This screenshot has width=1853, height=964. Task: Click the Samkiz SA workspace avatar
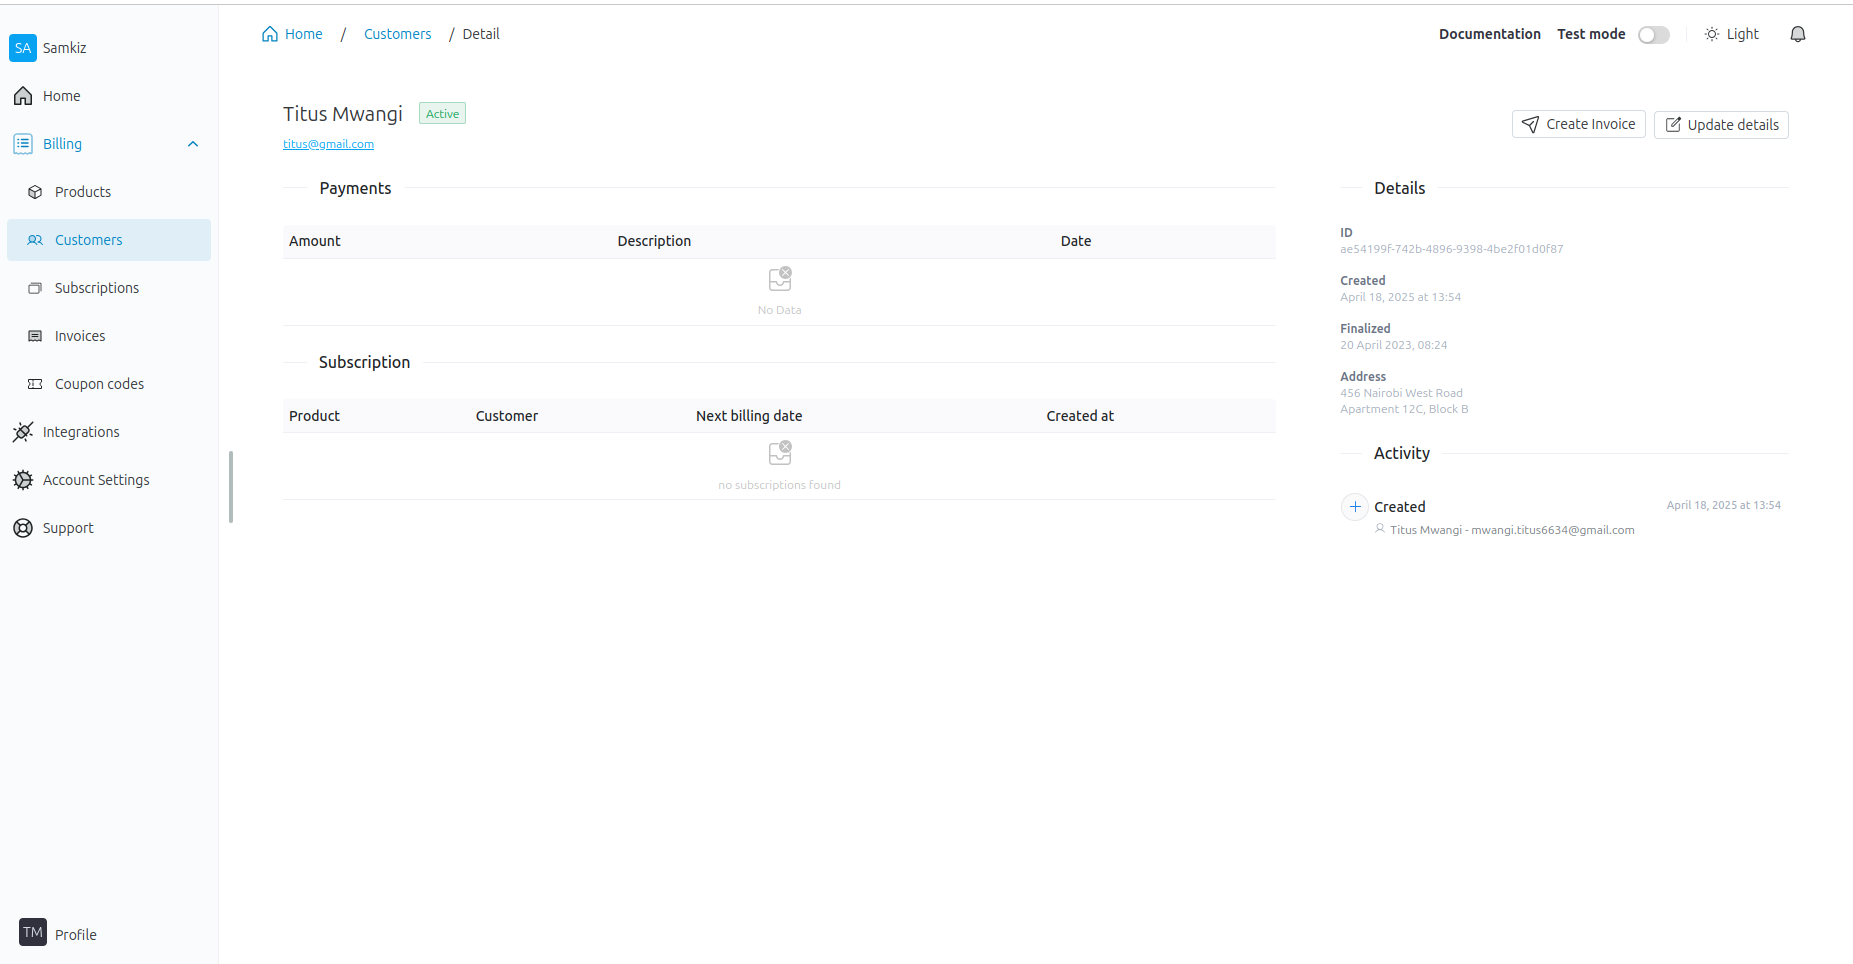pos(23,48)
